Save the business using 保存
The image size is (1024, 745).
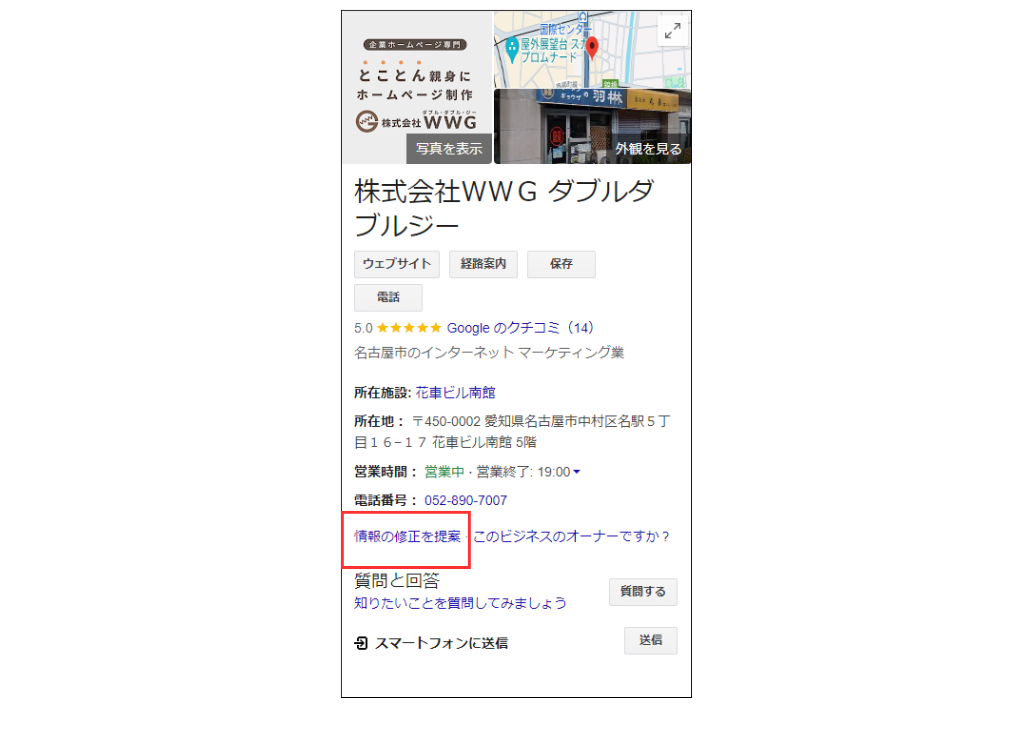point(561,263)
